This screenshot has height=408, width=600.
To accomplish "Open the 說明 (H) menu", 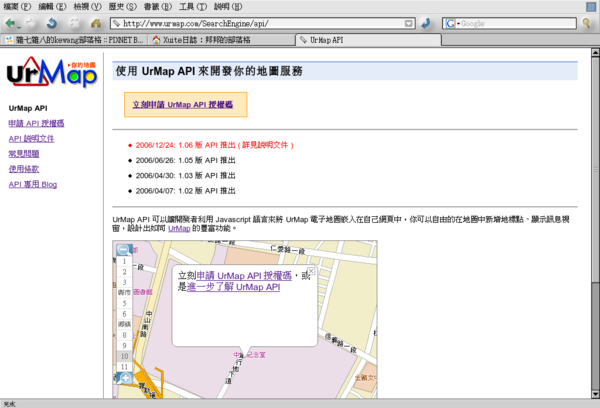I will 228,7.
